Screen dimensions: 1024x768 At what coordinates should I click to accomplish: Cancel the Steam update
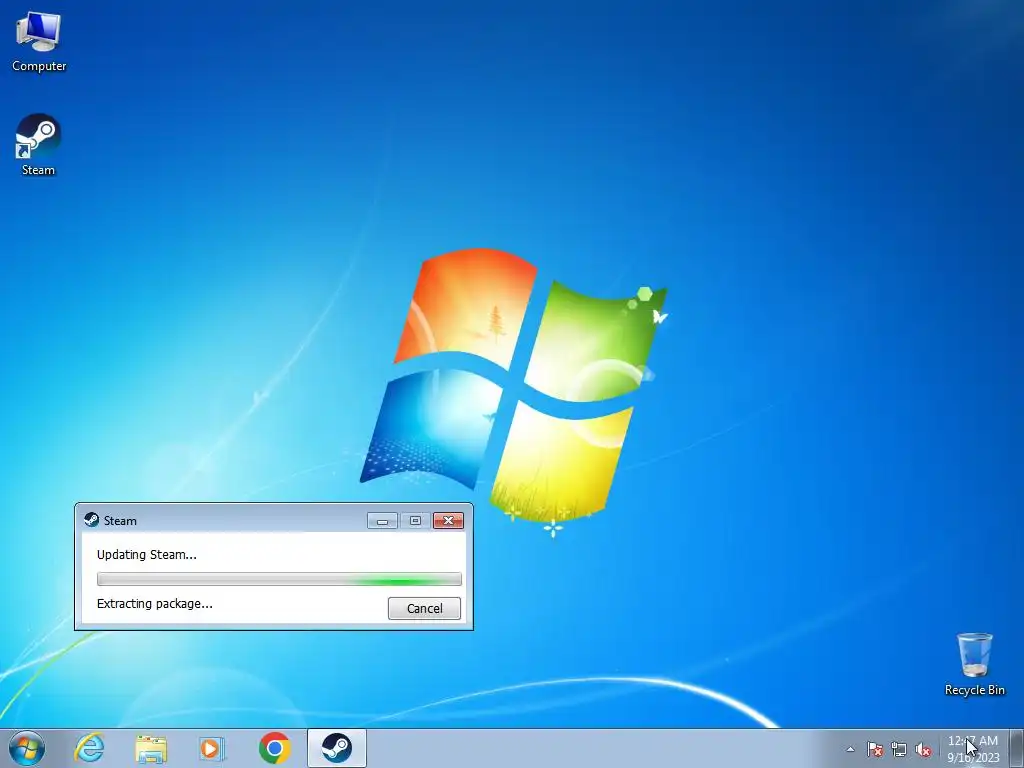[x=424, y=608]
